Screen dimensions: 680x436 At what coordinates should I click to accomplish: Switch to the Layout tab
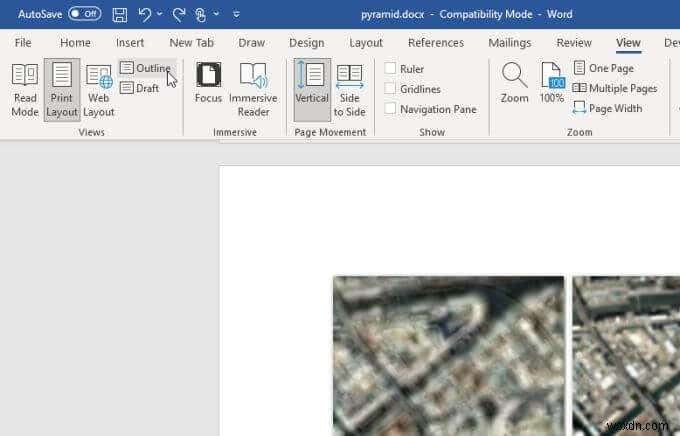(366, 43)
